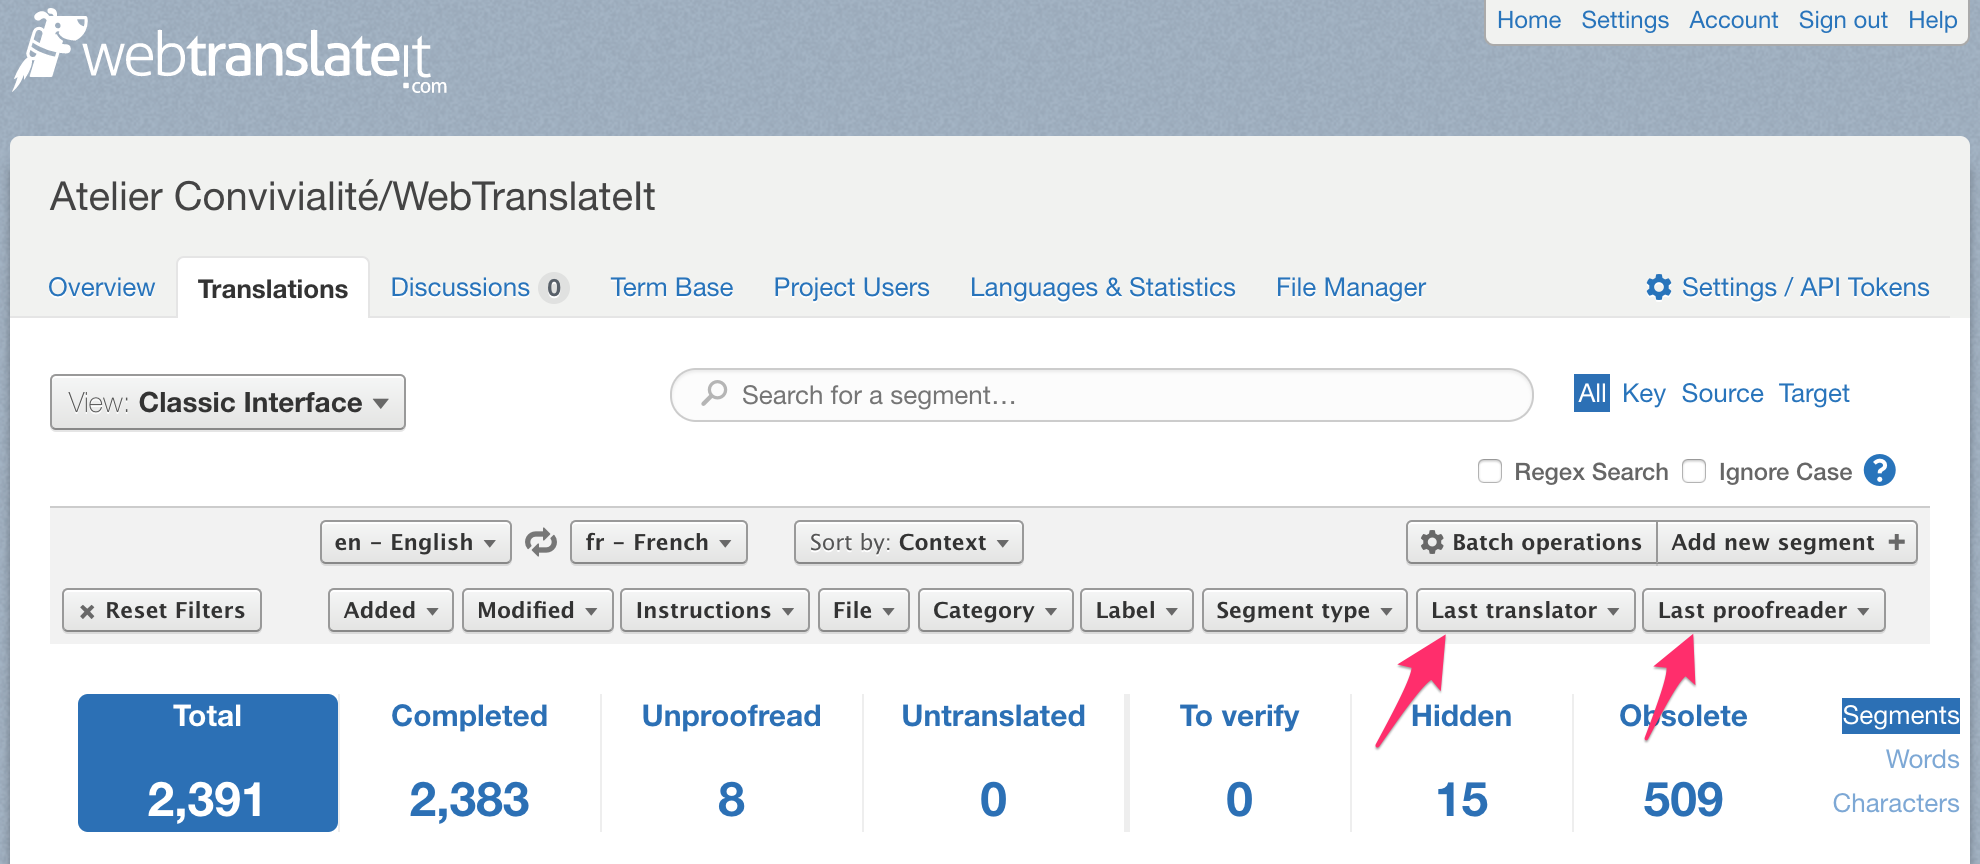Select the Unproofread 8 filter tile
The width and height of the screenshot is (1980, 864).
click(x=731, y=763)
